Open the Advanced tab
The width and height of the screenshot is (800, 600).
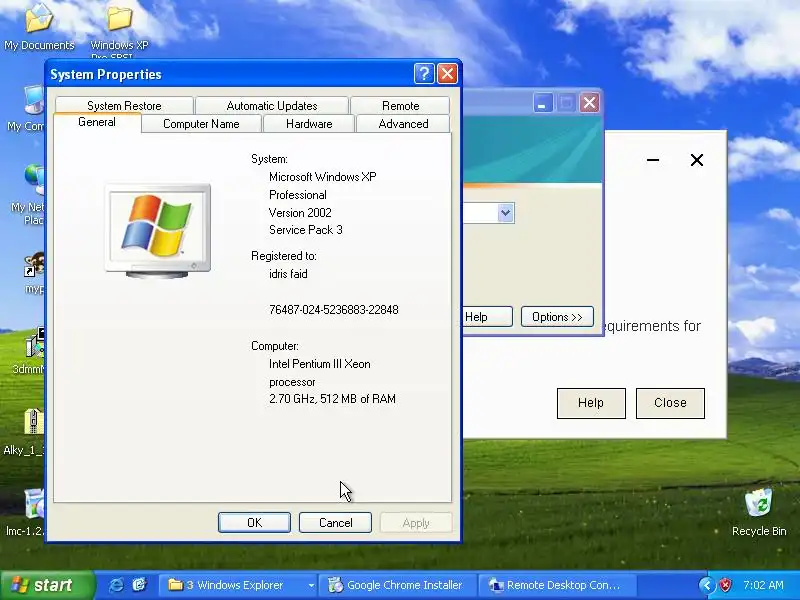click(403, 124)
